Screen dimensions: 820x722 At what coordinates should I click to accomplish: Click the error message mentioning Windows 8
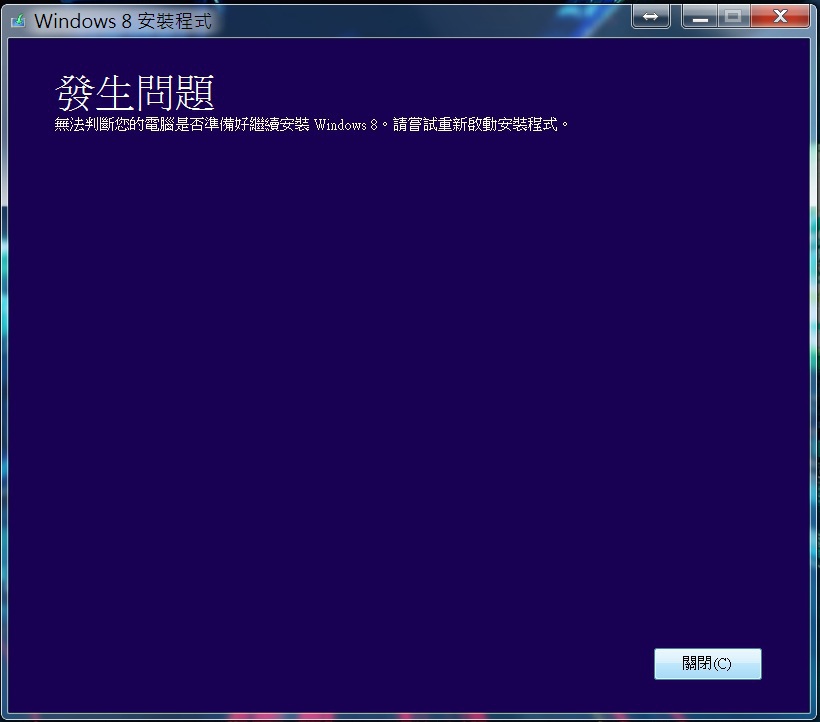(311, 124)
